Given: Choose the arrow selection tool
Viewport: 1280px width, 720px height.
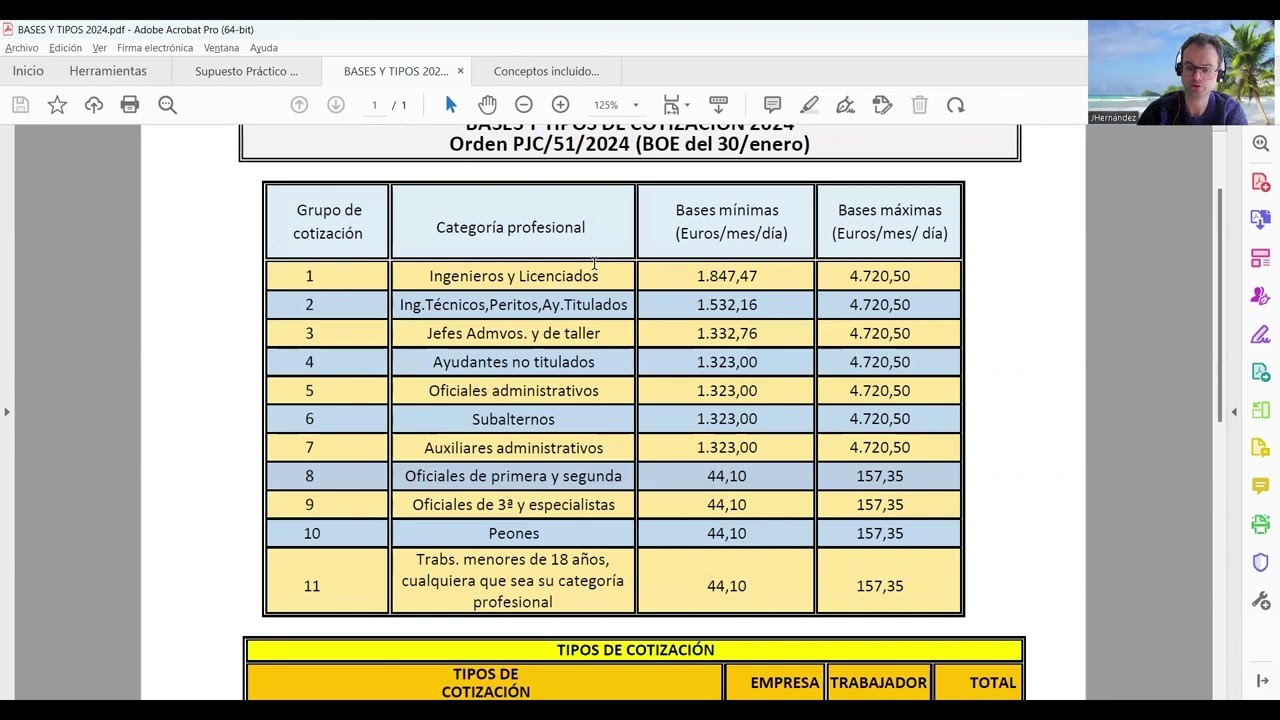Looking at the screenshot, I should (x=451, y=105).
